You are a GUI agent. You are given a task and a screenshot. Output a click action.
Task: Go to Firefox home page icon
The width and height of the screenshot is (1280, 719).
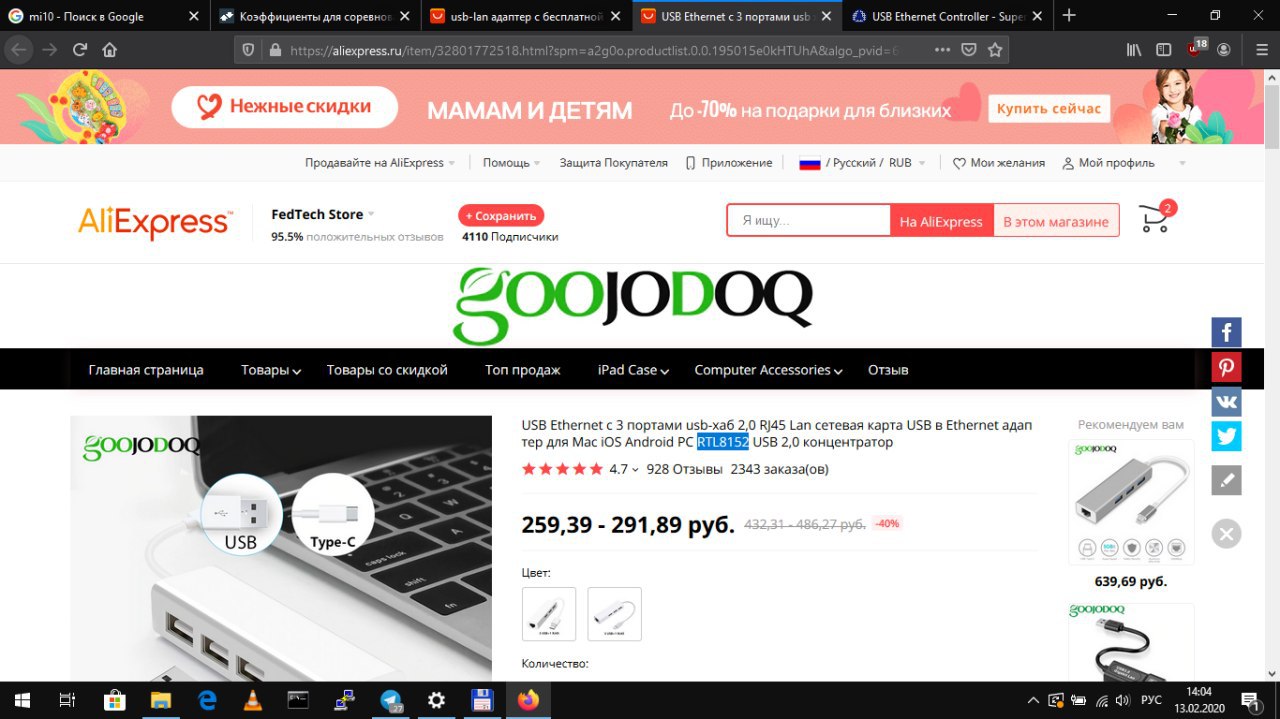[x=110, y=49]
